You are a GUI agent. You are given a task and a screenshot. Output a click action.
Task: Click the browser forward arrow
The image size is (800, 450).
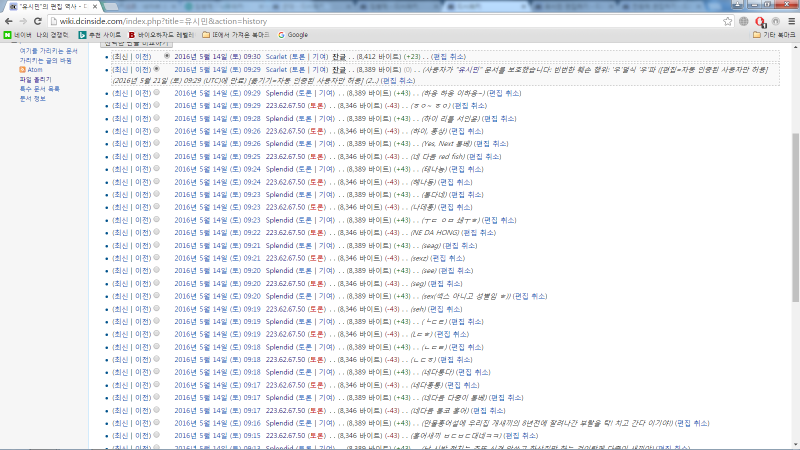tap(23, 21)
